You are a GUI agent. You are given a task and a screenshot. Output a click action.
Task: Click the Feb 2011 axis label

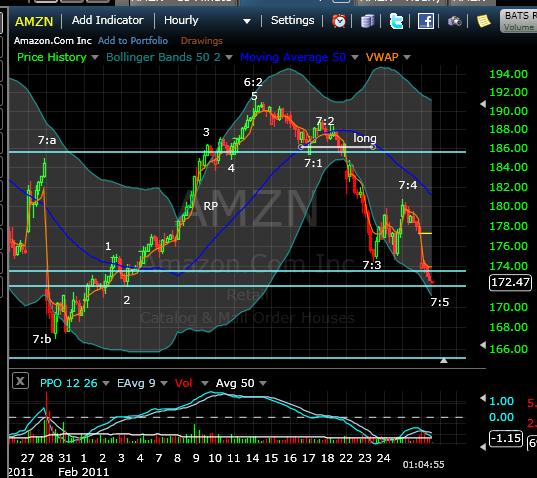point(84,472)
